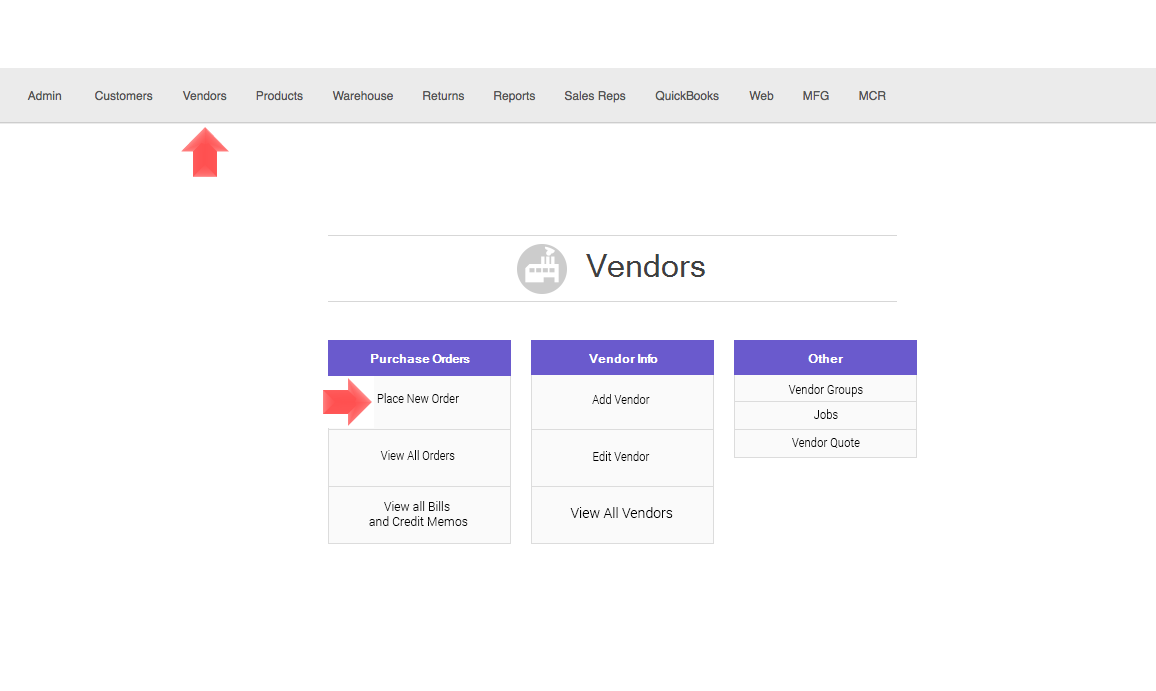Select Vendors in the navigation bar

click(x=205, y=96)
